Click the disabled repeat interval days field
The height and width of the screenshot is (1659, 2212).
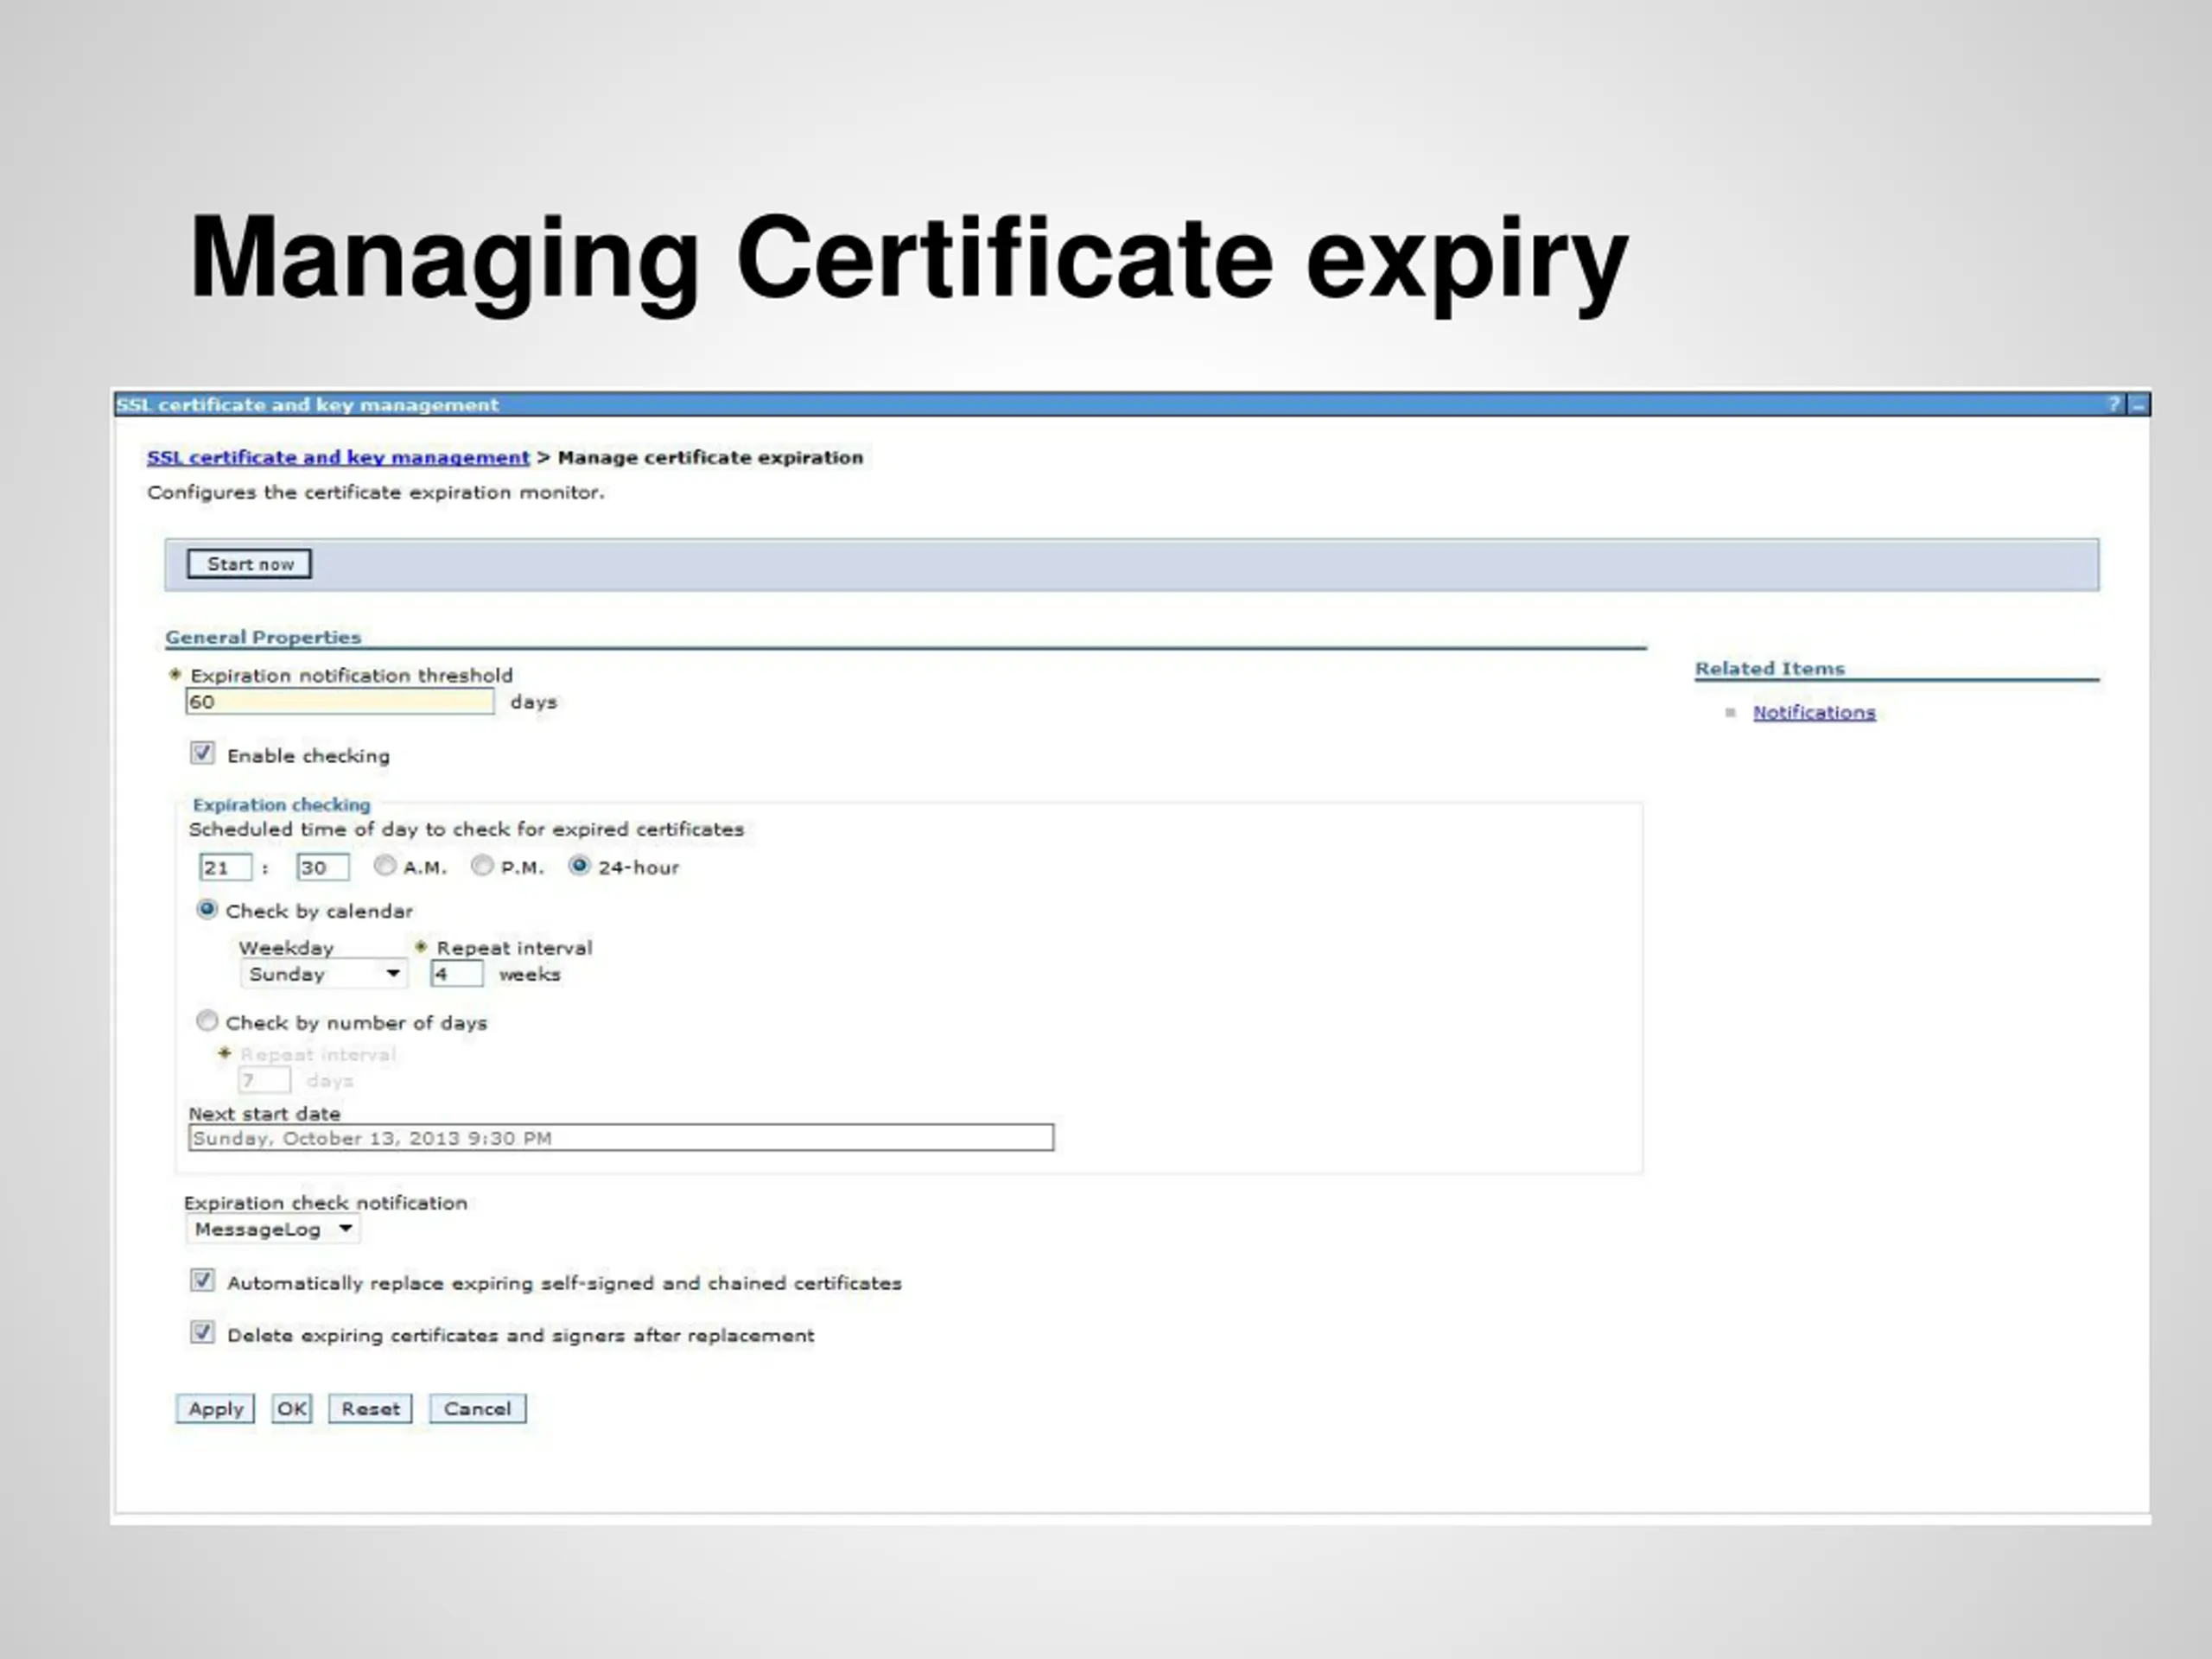coord(264,1080)
